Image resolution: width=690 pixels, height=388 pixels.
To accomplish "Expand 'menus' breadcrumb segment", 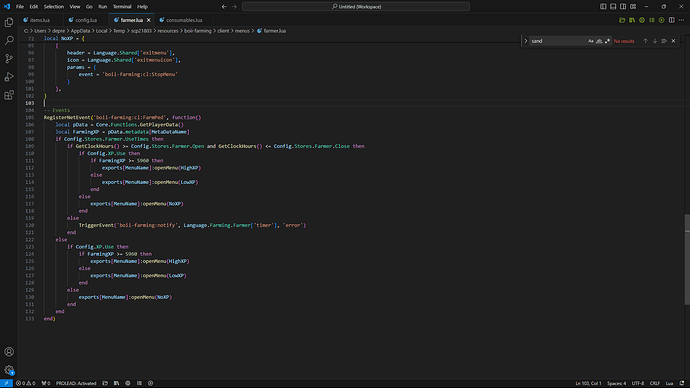I will coord(242,31).
